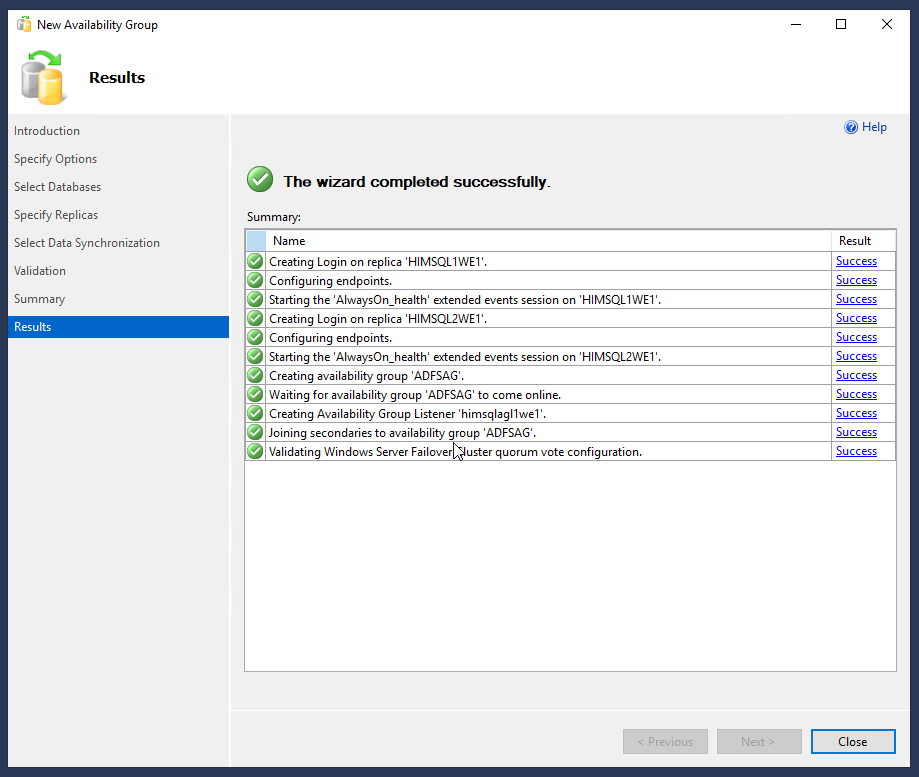Open the Validation page in sidebar

tap(40, 271)
